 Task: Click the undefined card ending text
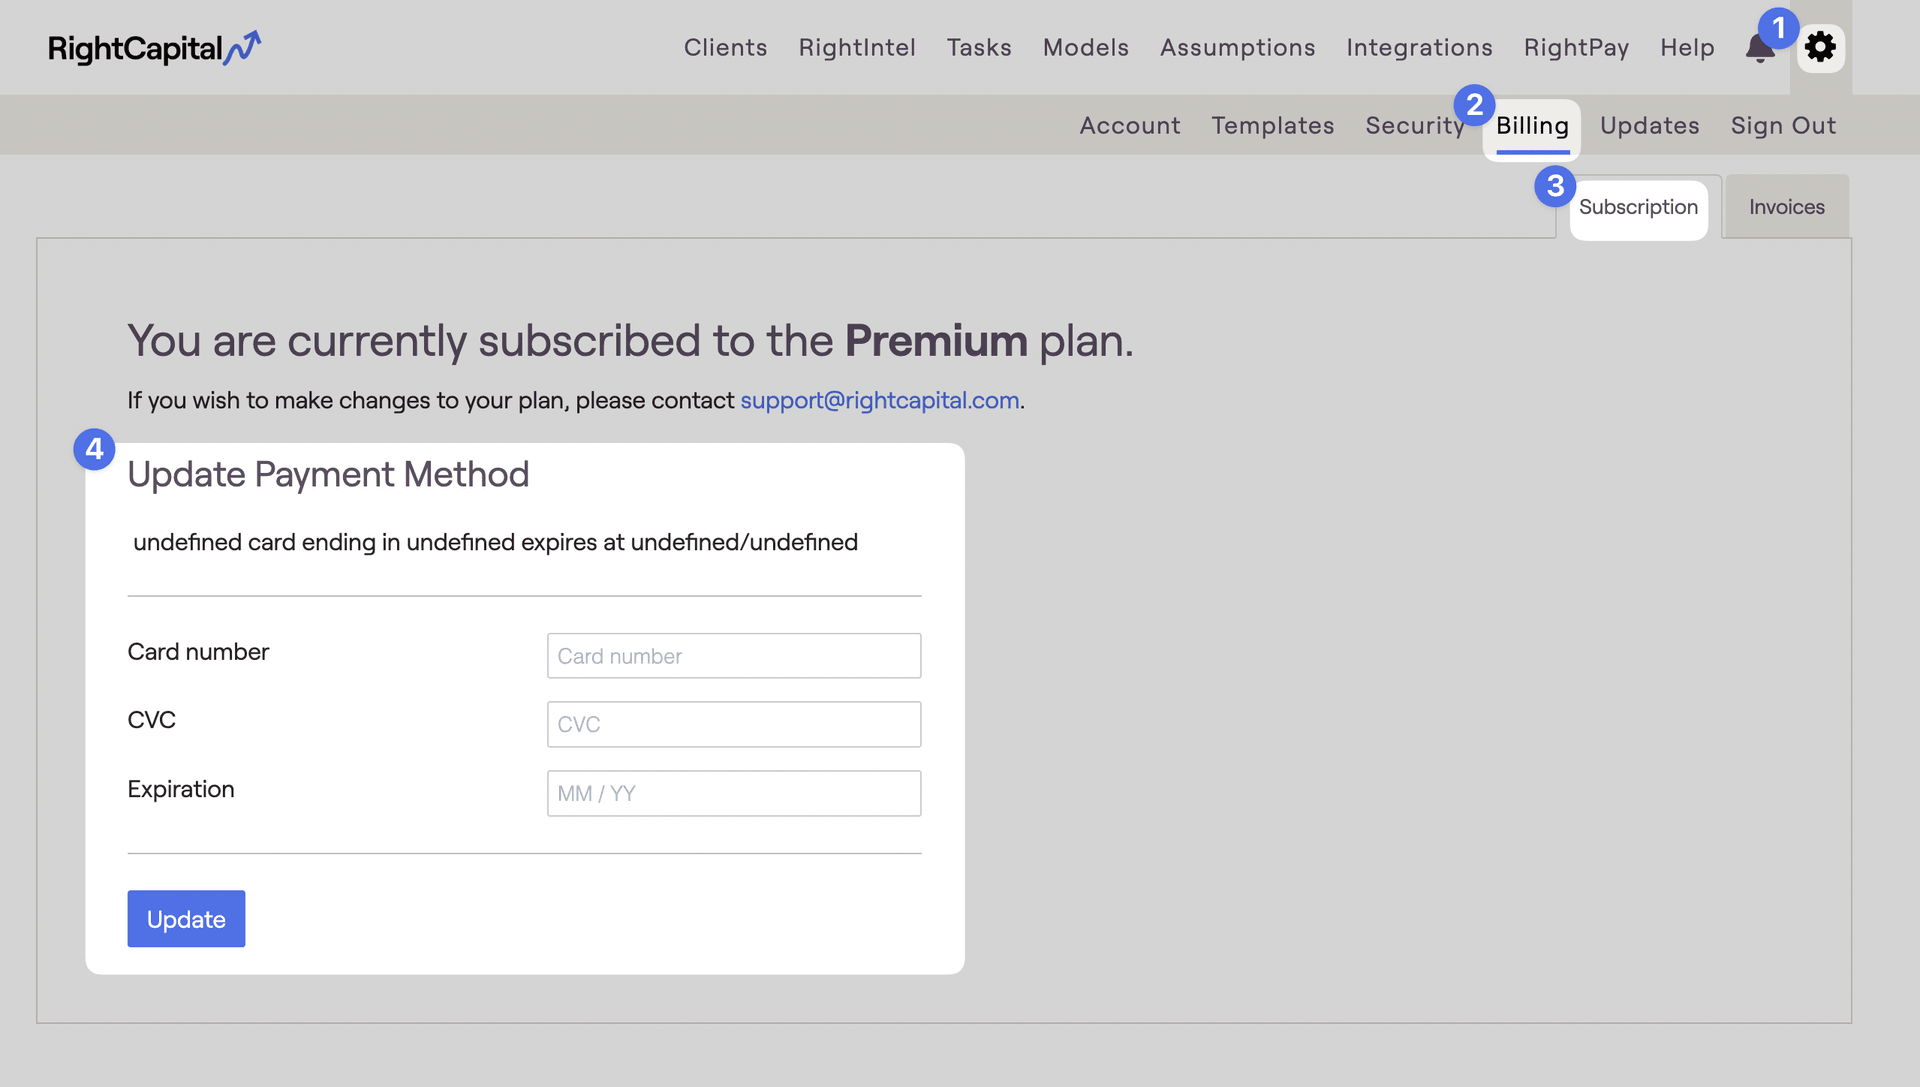pyautogui.click(x=495, y=542)
